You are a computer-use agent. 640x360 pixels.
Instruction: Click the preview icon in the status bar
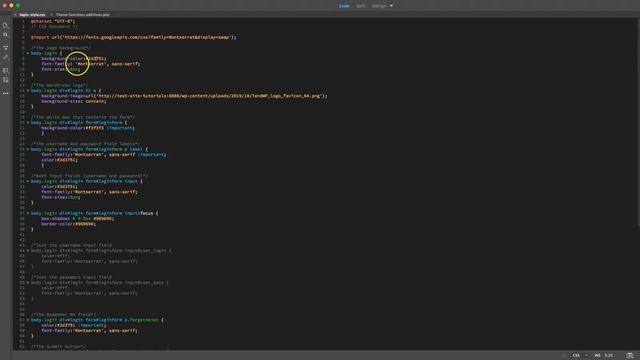(630, 356)
